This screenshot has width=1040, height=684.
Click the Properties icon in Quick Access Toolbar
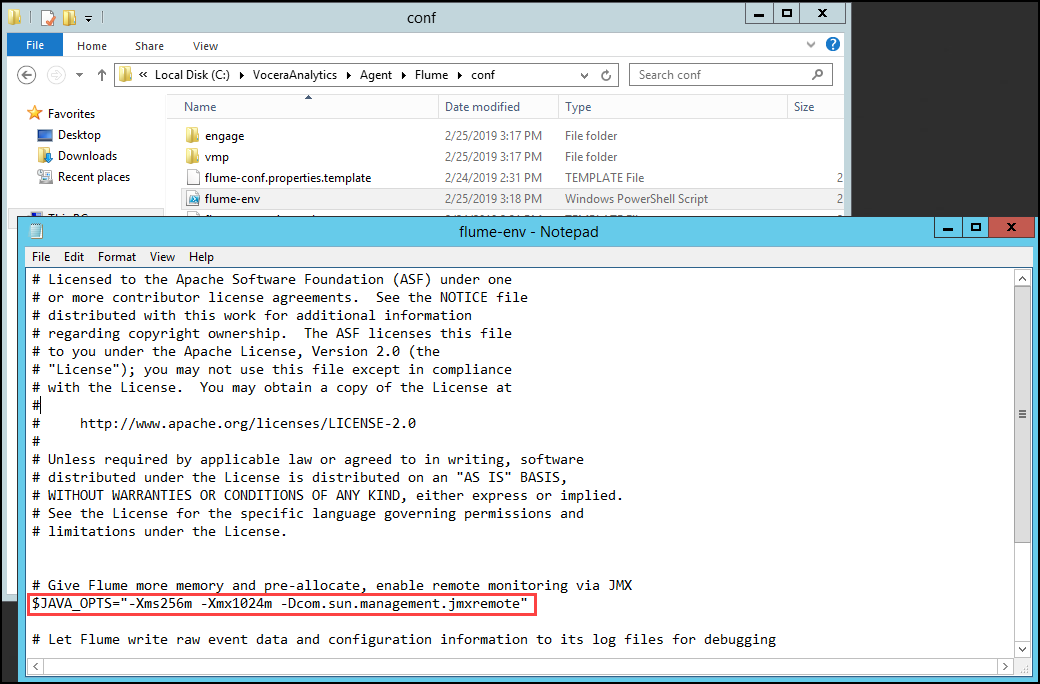coord(47,17)
